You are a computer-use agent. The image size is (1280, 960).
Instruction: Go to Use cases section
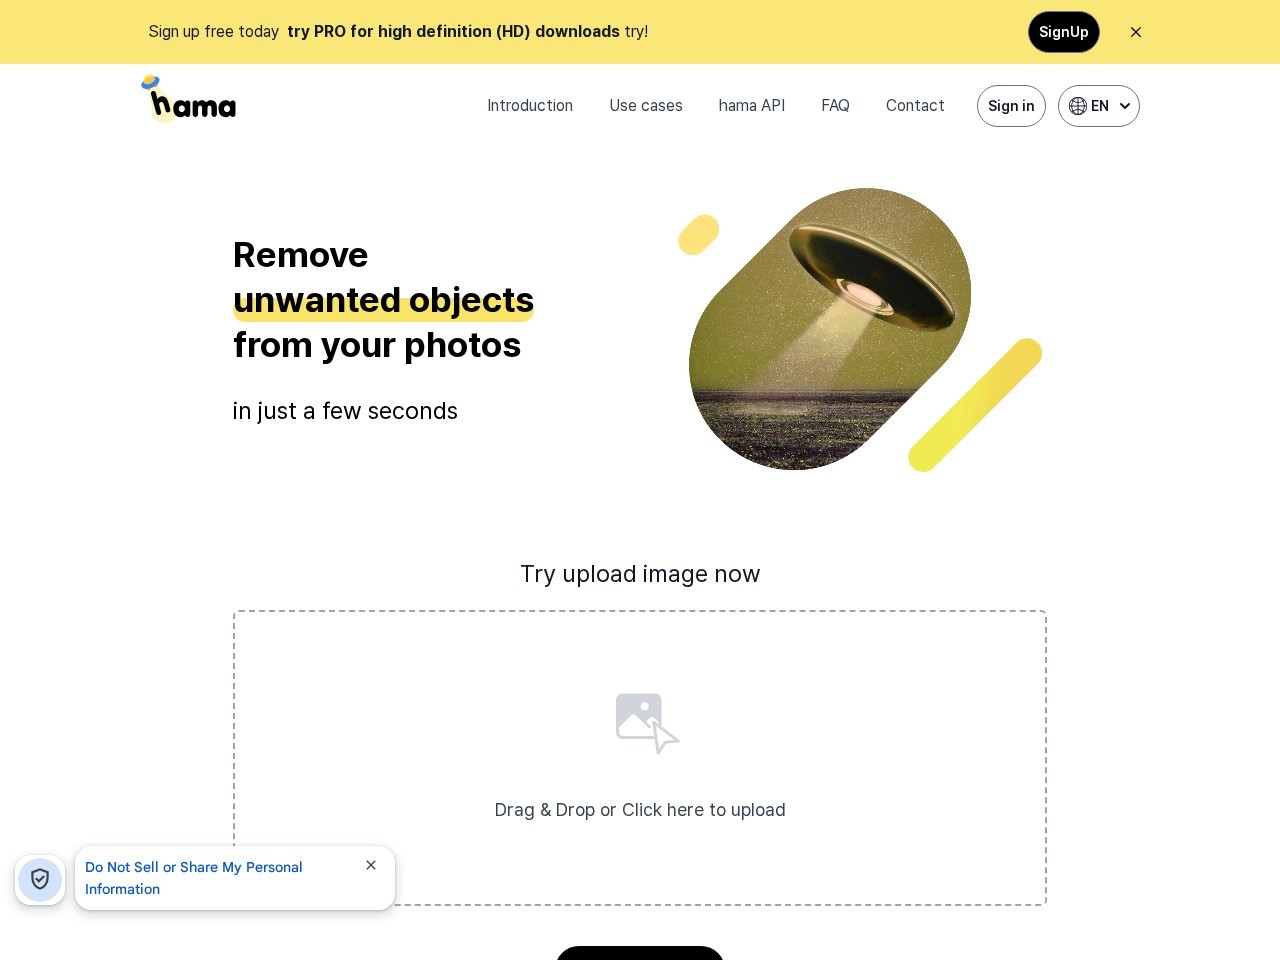pos(646,106)
